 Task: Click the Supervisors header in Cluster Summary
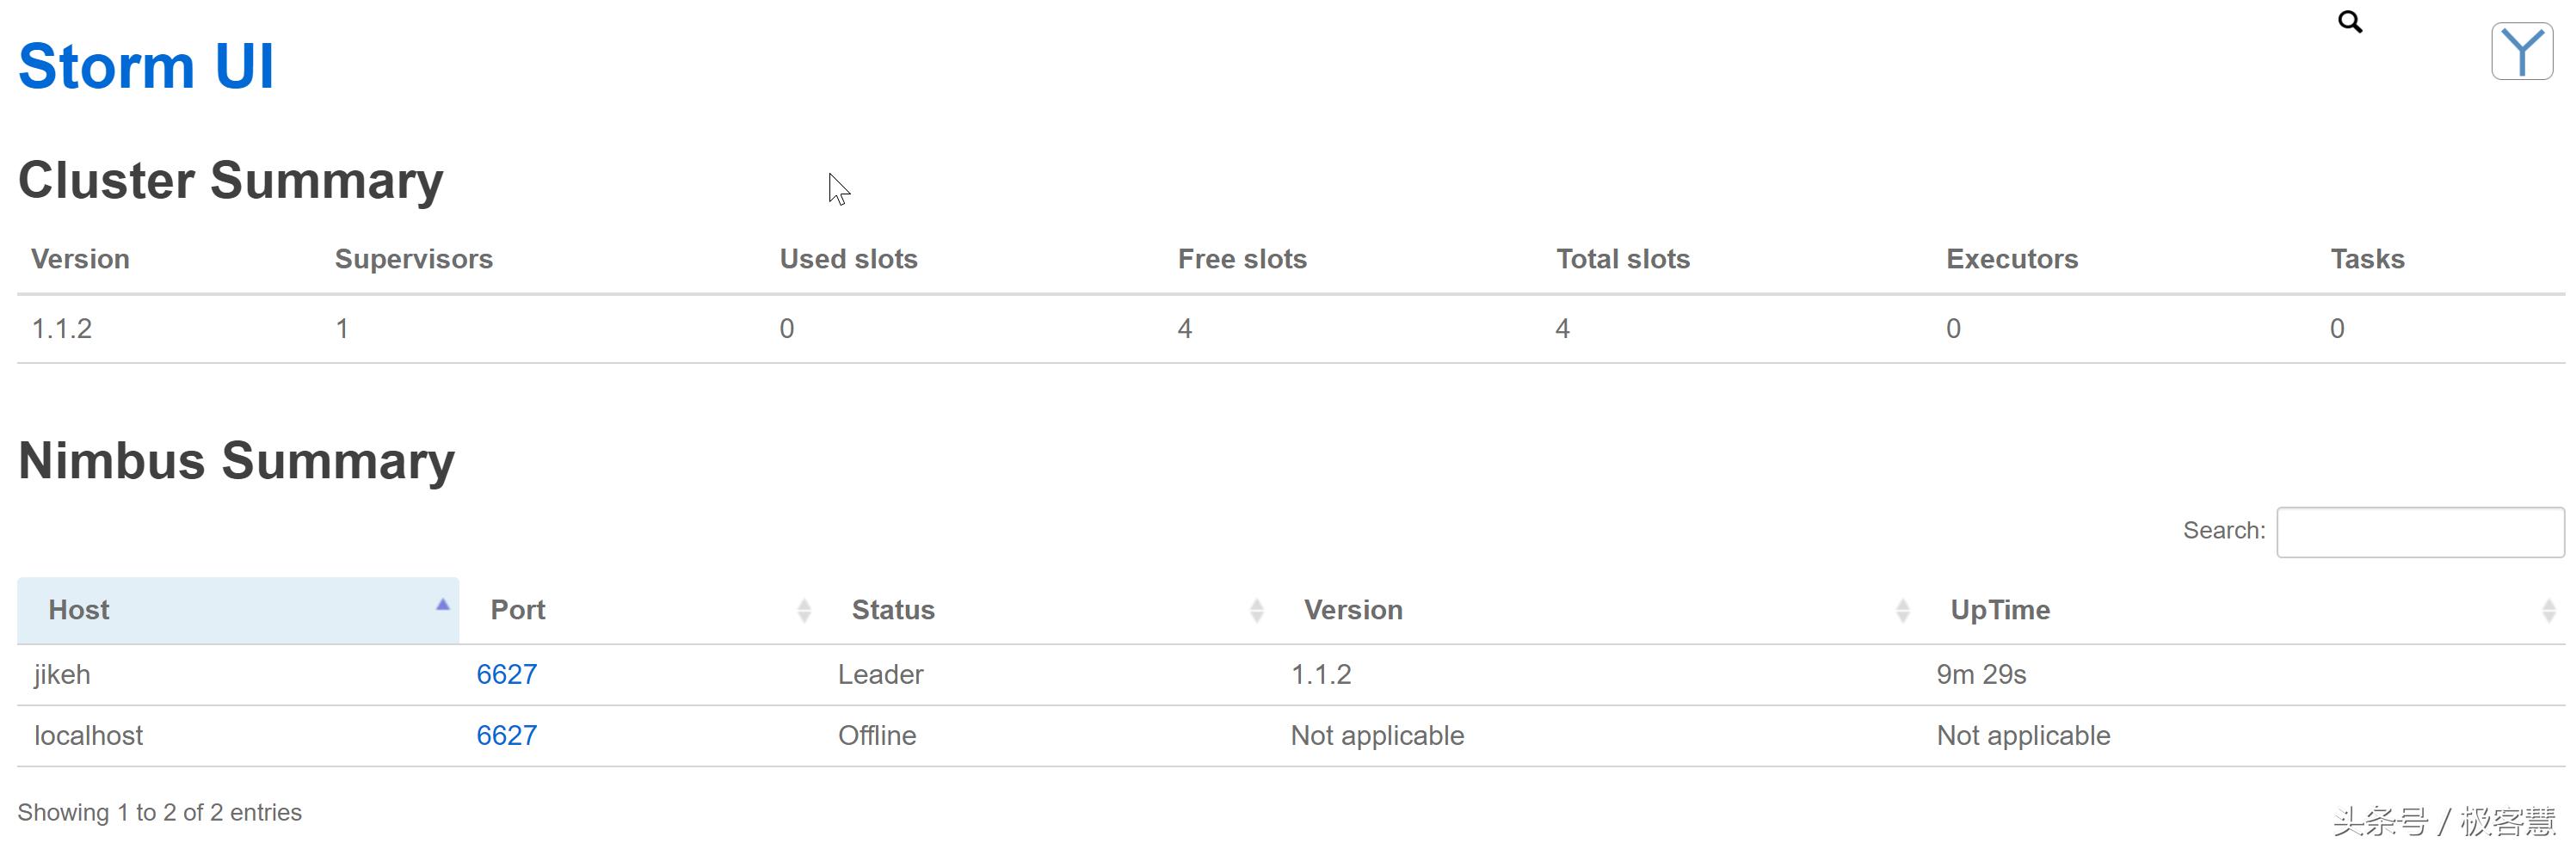413,259
